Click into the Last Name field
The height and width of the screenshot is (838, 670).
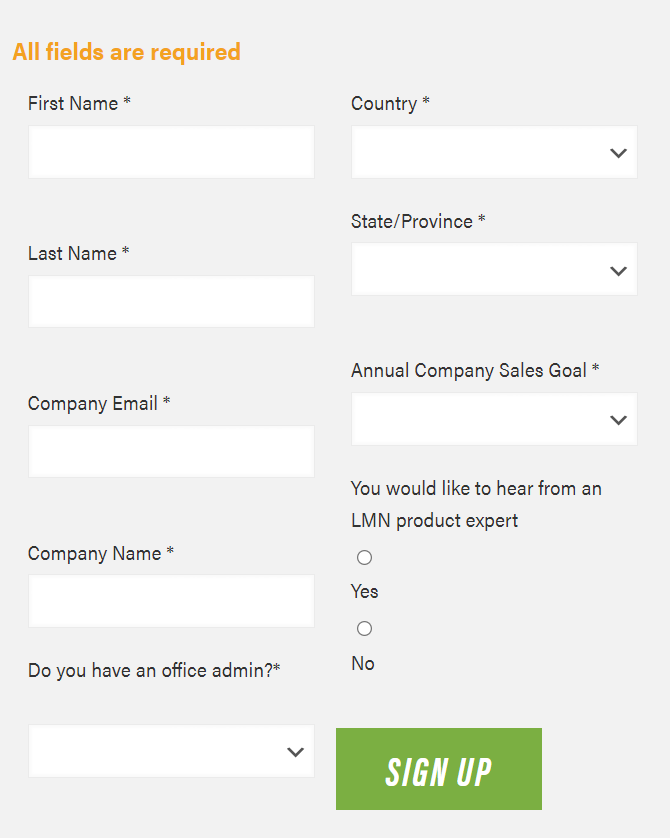pos(171,301)
